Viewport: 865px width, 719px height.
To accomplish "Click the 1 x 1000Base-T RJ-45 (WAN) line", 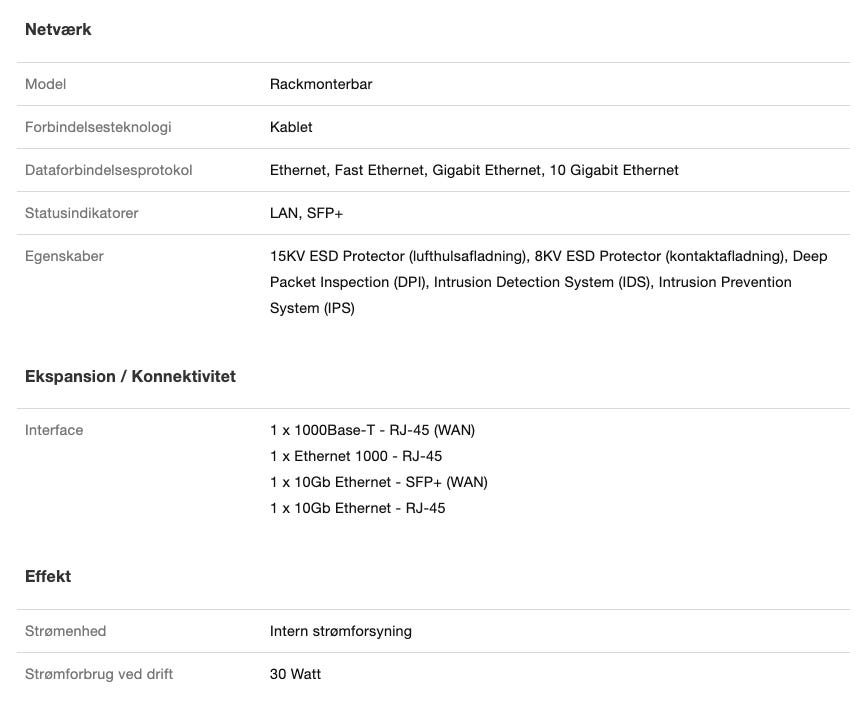I will [372, 430].
